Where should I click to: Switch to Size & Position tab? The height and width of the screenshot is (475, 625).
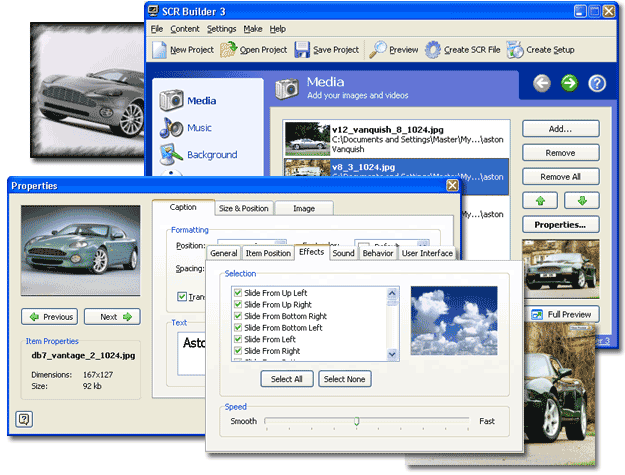tap(244, 208)
